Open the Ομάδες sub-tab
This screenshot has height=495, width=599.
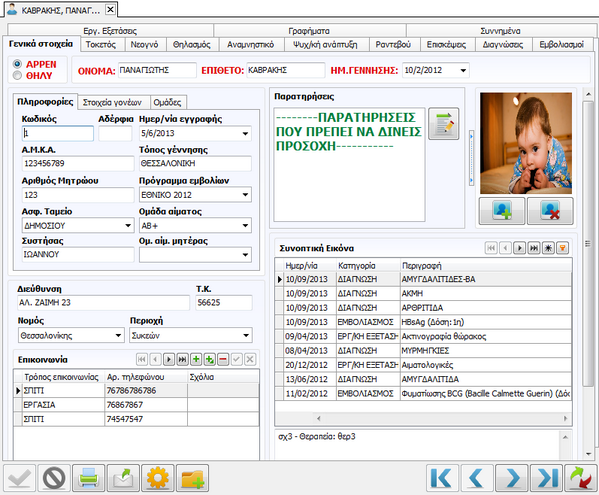pyautogui.click(x=167, y=102)
